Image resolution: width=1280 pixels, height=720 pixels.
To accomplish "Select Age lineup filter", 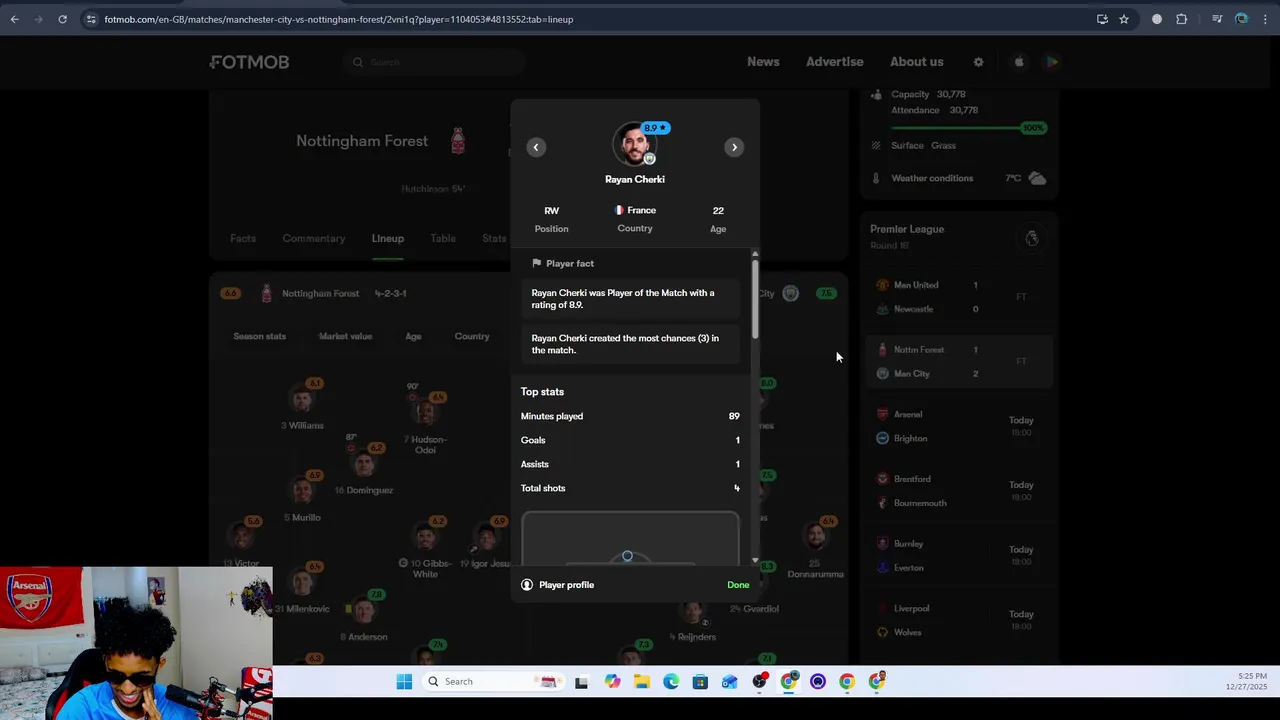I will click(x=413, y=336).
